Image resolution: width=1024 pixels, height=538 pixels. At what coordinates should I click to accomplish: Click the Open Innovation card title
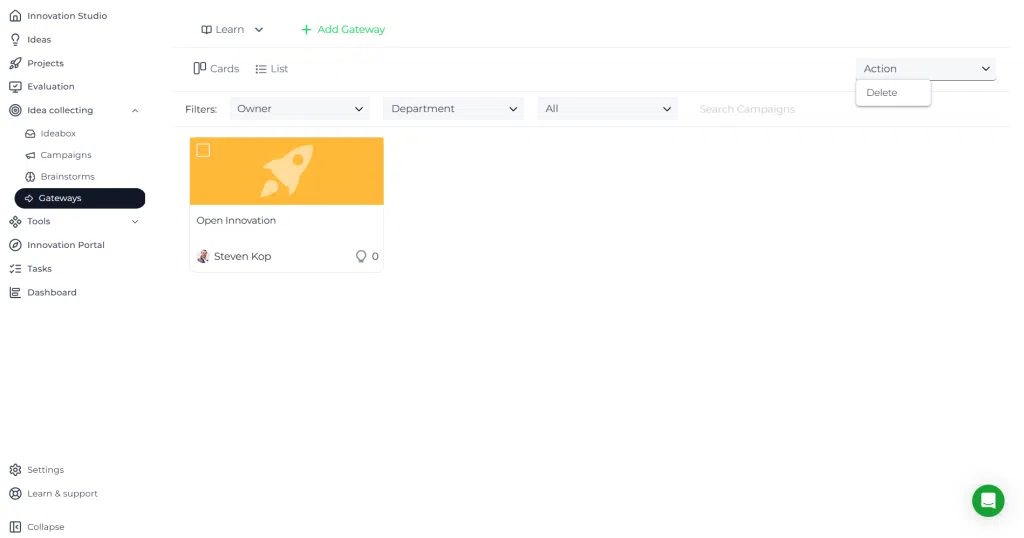(x=236, y=221)
